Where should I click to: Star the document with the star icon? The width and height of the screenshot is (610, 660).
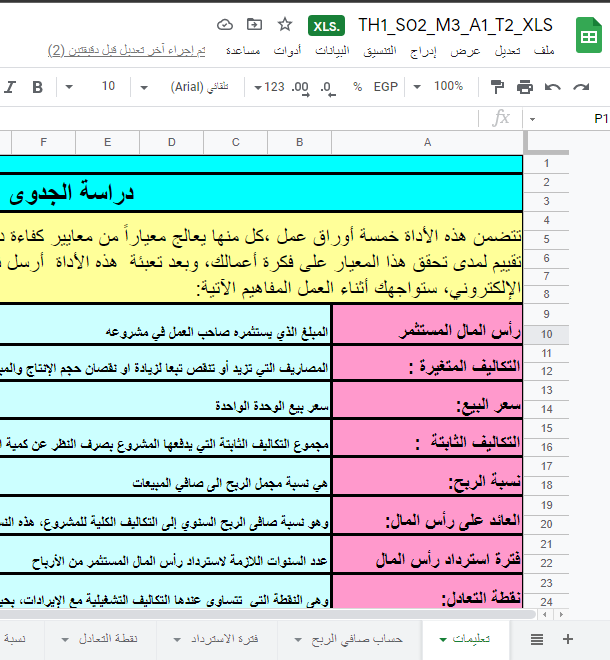(285, 25)
